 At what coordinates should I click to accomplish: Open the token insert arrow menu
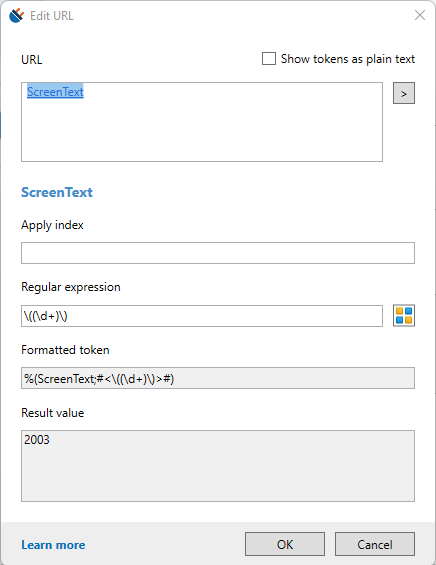coord(404,93)
